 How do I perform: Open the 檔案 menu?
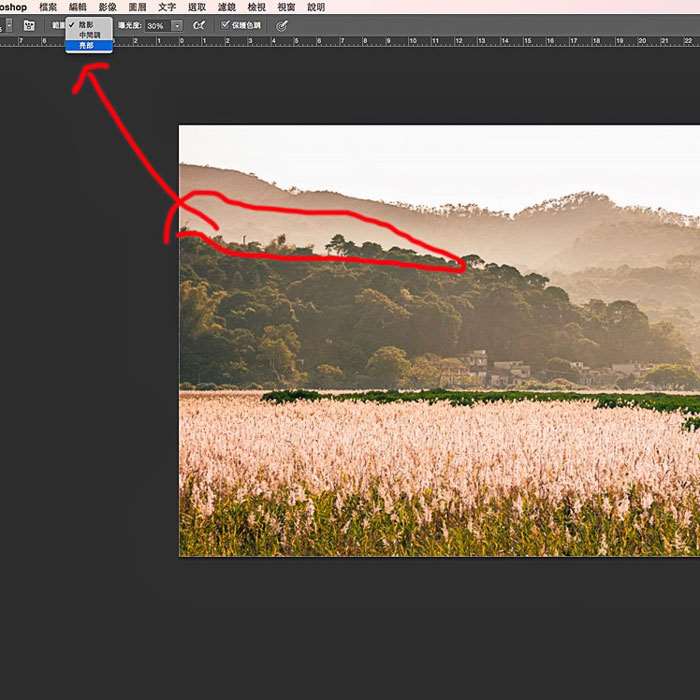(48, 7)
